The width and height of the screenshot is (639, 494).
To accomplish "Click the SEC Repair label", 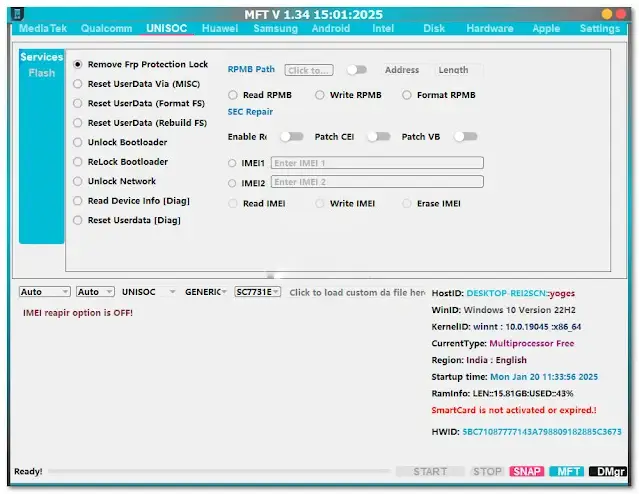I will [250, 112].
